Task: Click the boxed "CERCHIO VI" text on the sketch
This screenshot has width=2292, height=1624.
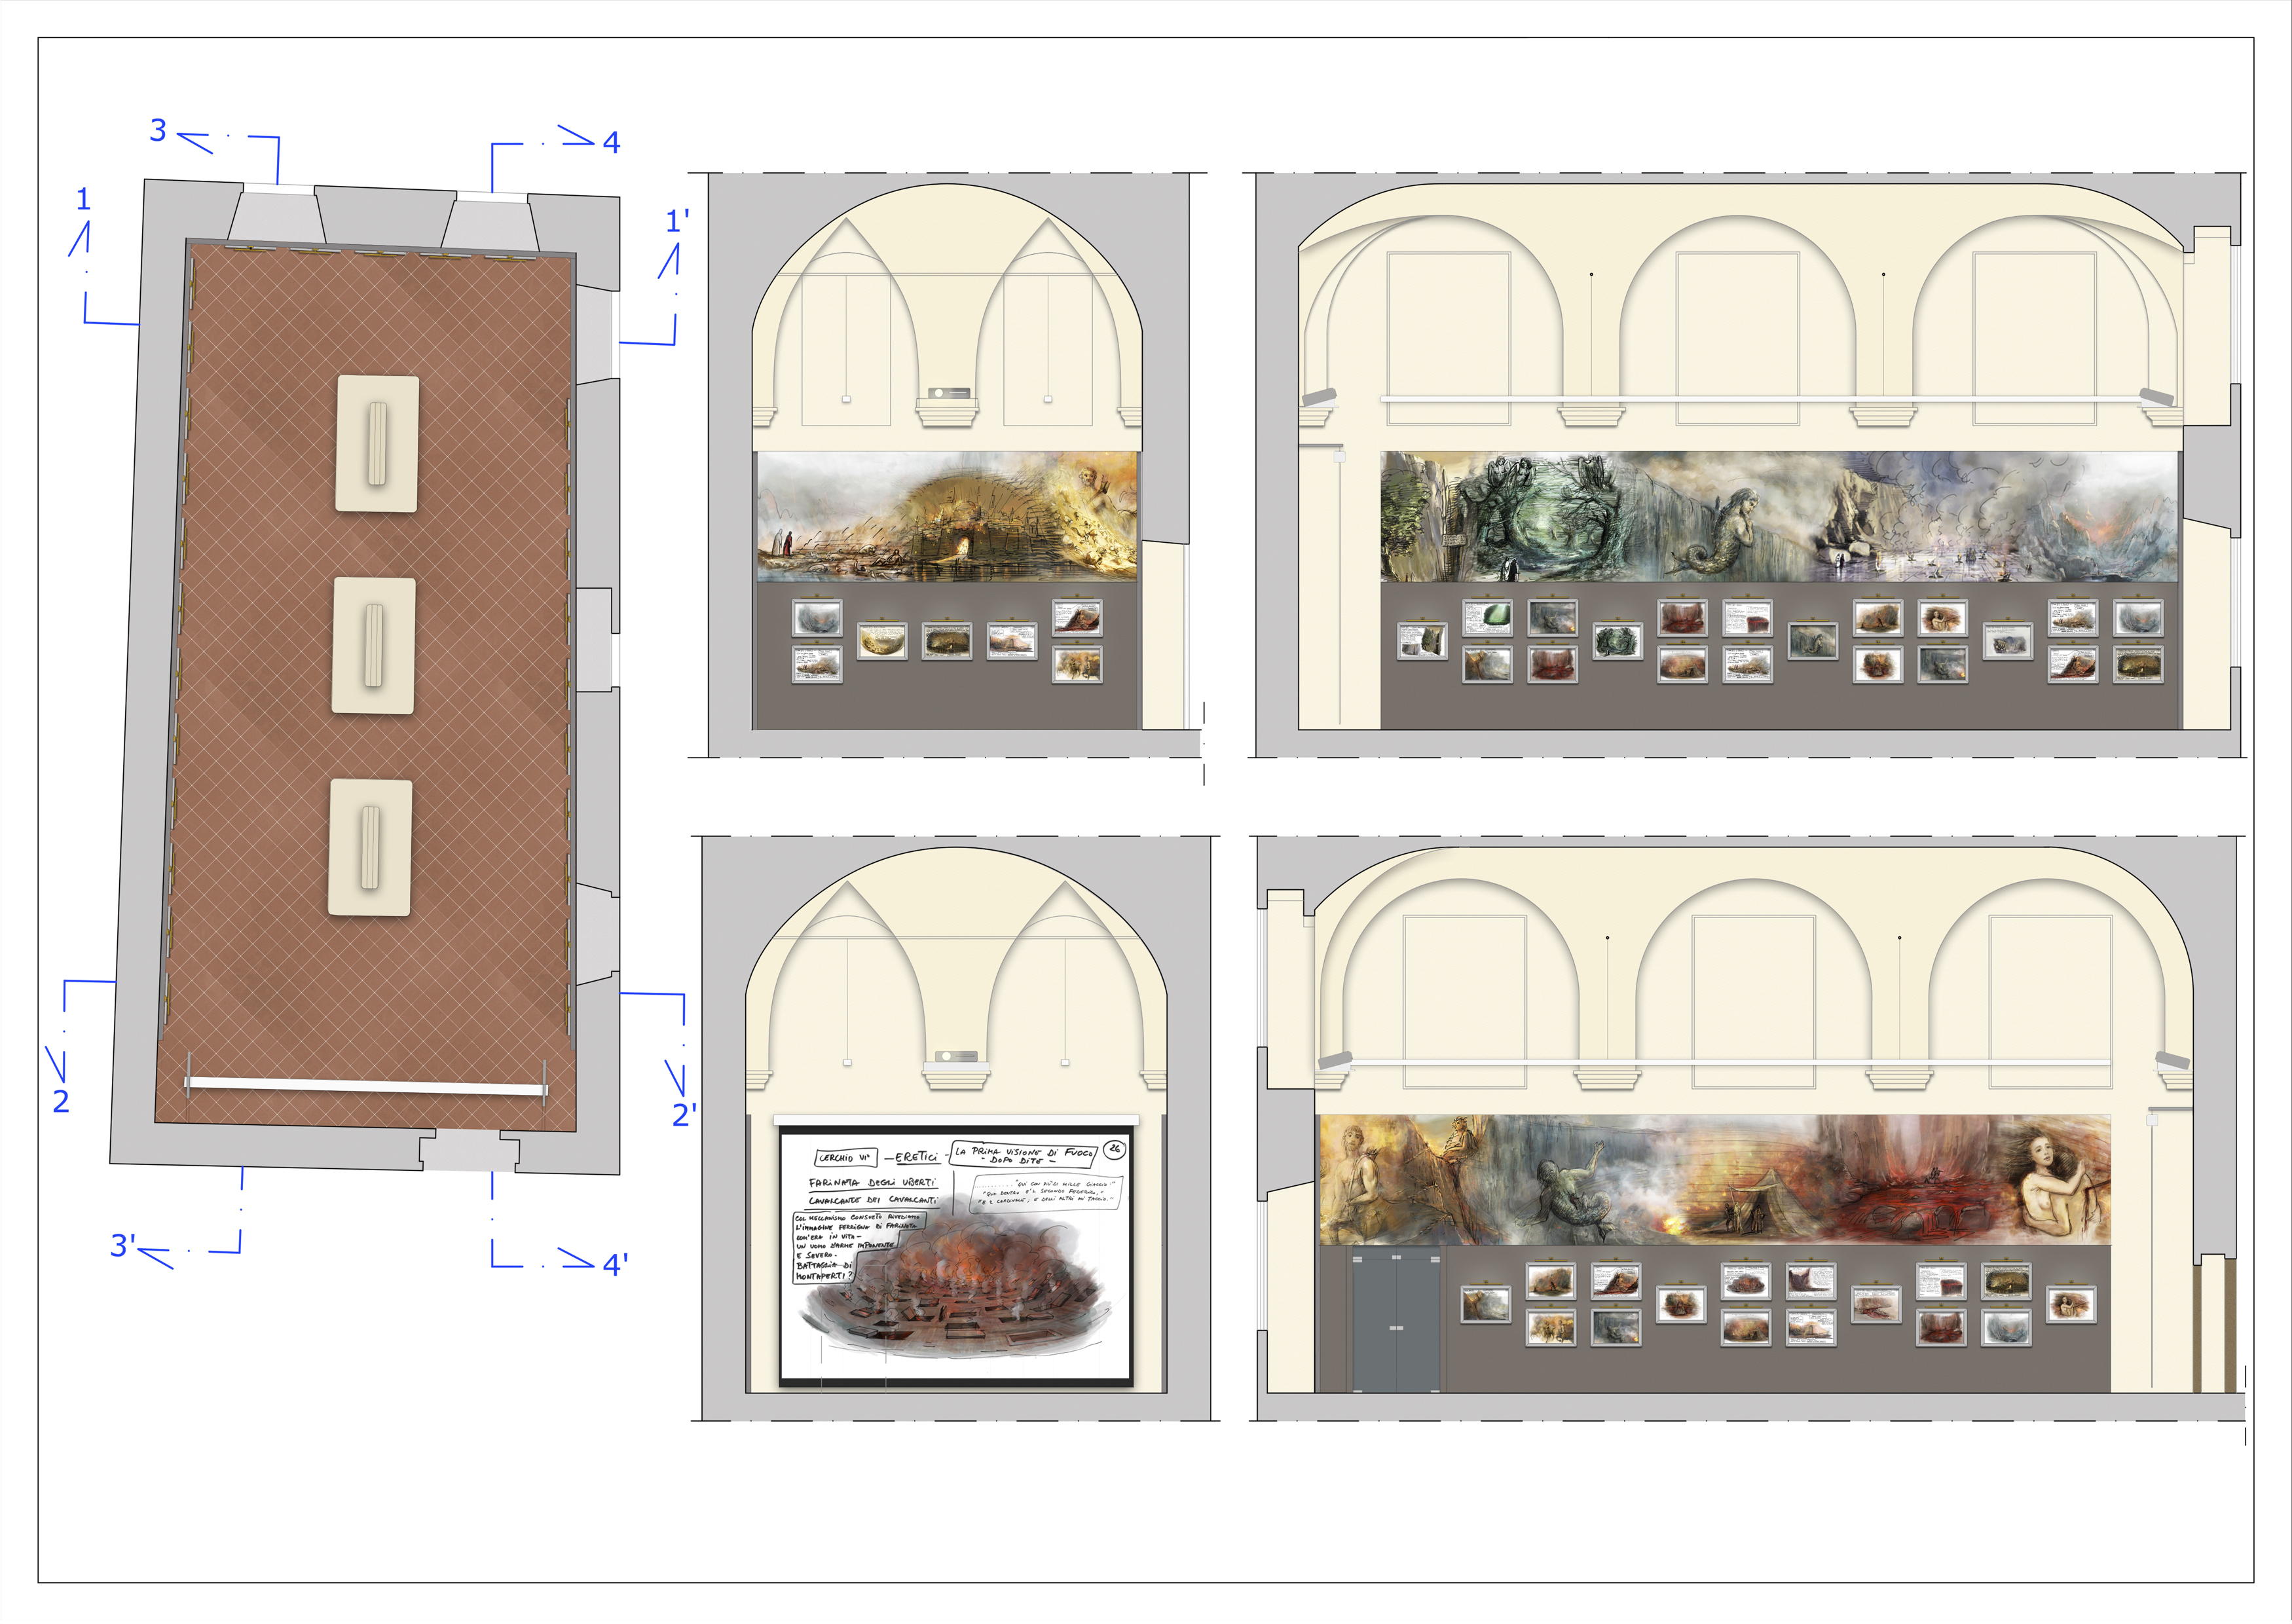Action: click(x=845, y=1158)
